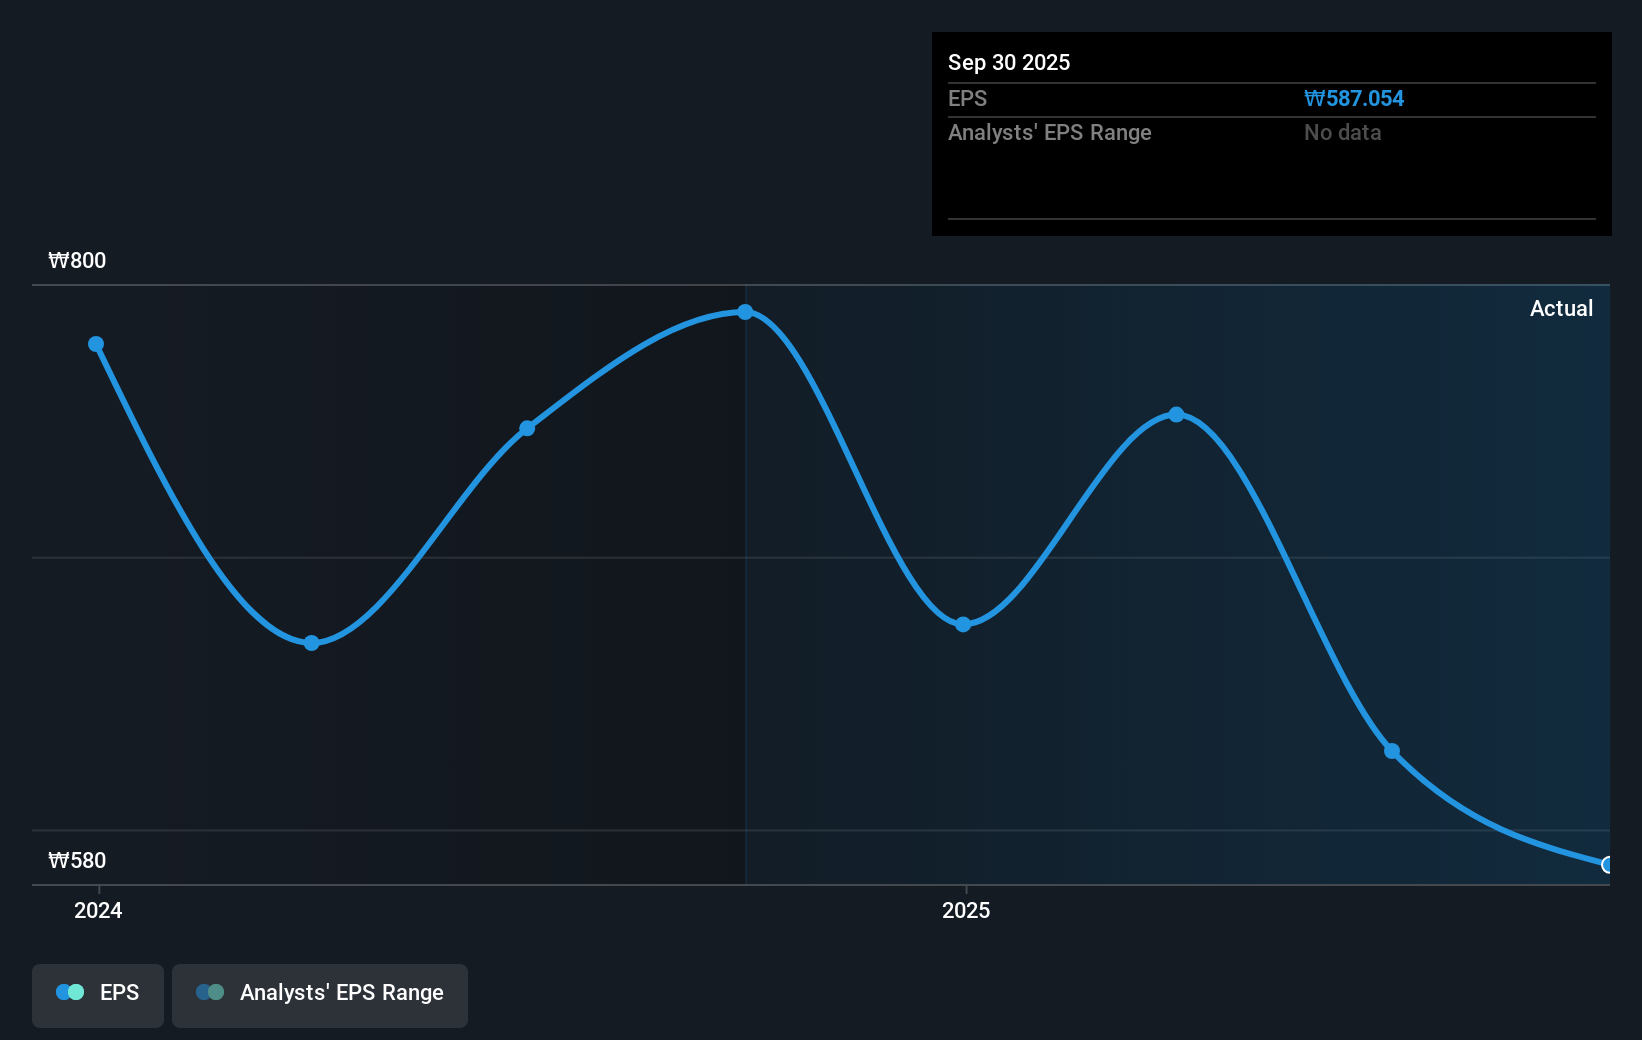Click the ₩580 y-axis label
Viewport: 1642px width, 1040px height.
[77, 860]
